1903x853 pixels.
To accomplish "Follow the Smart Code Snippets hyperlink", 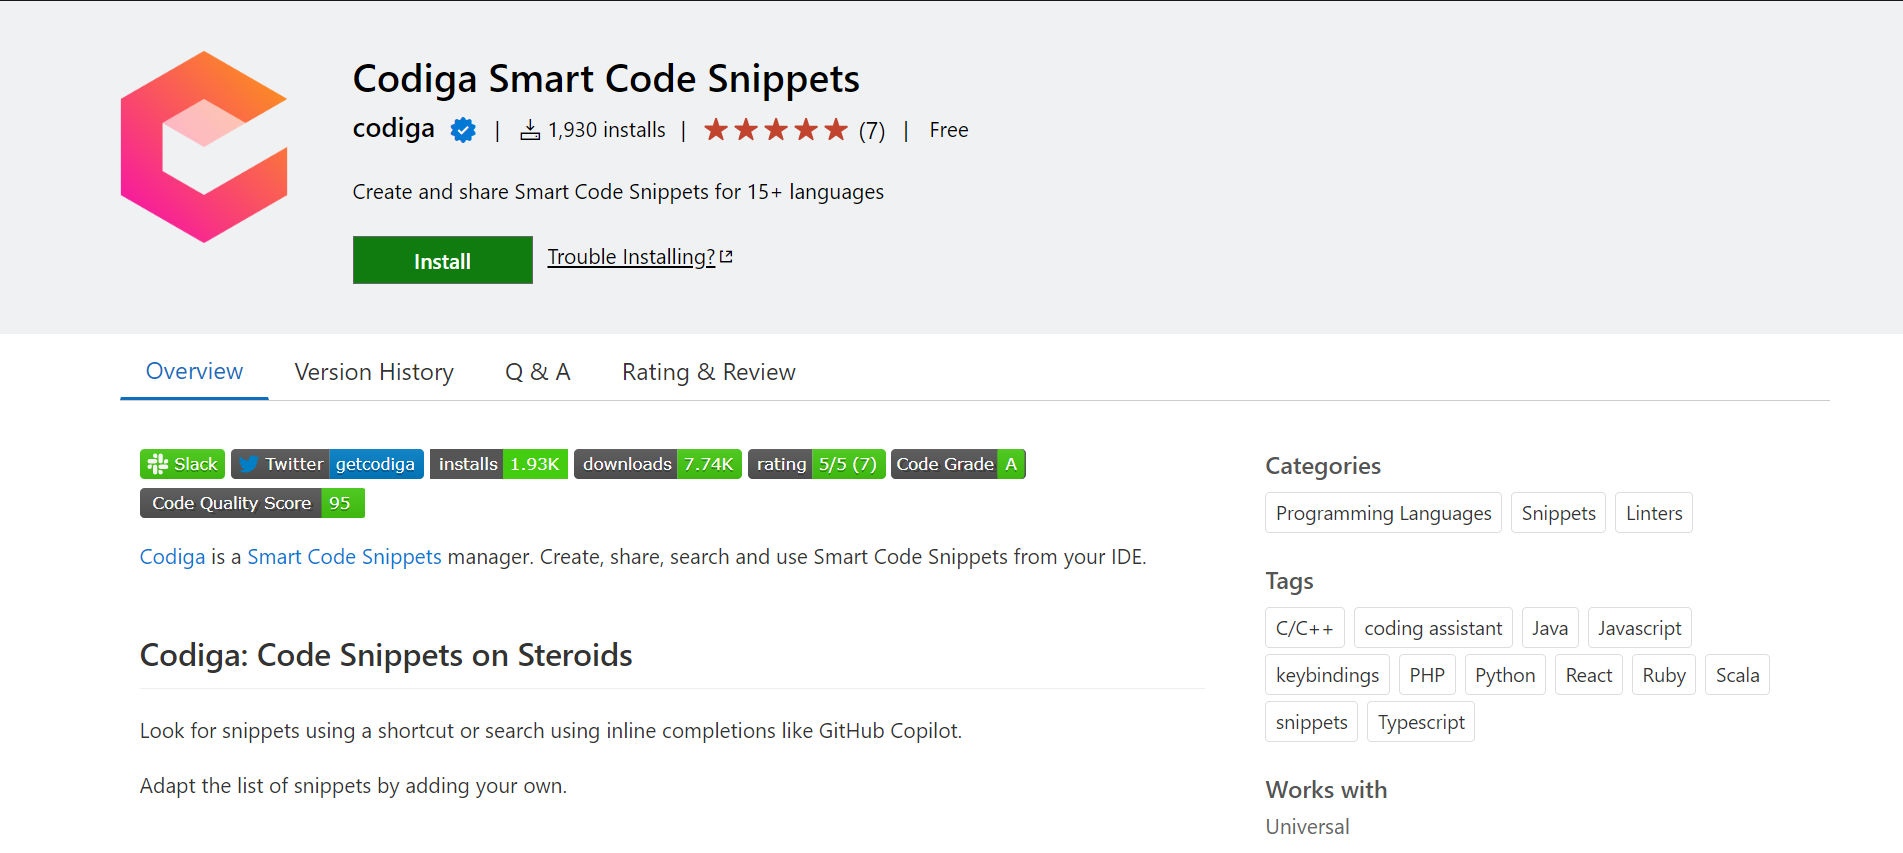I will (344, 557).
